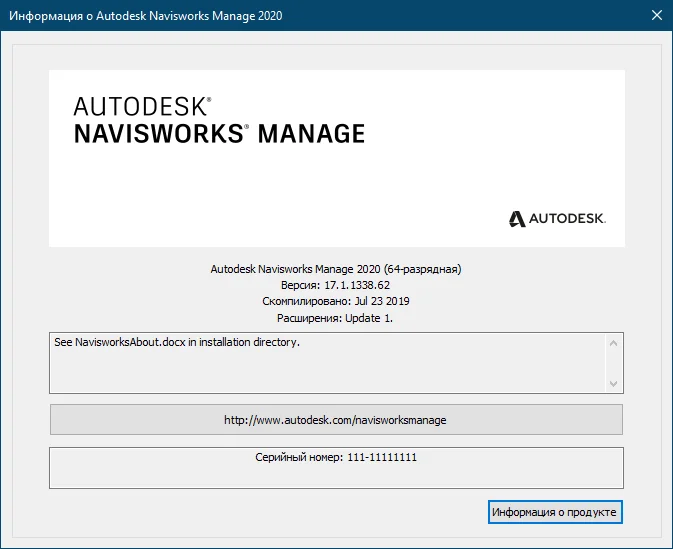The width and height of the screenshot is (673, 549).
Task: Click the Скомпилировано Jul 23 2019 line
Action: (x=336, y=301)
